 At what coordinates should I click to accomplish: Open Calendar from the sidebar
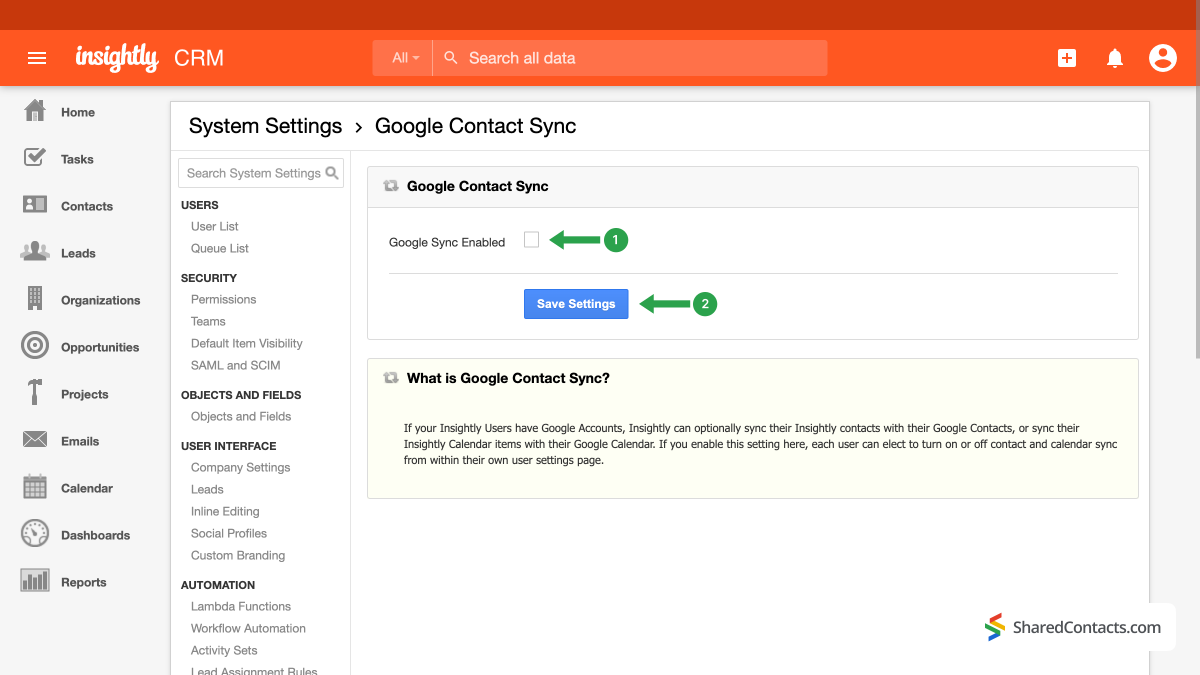[87, 488]
